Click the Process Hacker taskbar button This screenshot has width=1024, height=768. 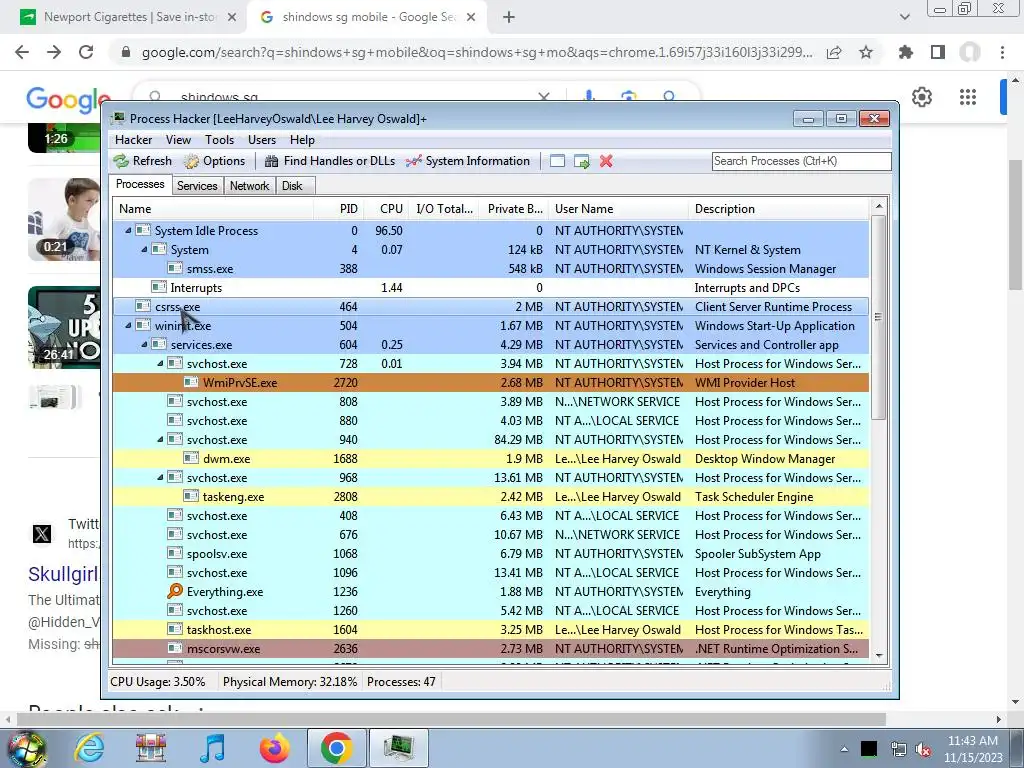pos(398,748)
